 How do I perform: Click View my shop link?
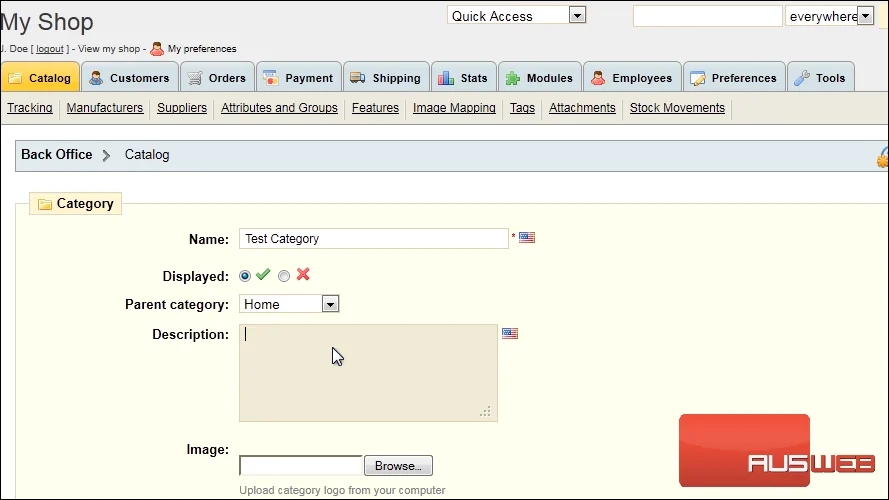tap(109, 49)
